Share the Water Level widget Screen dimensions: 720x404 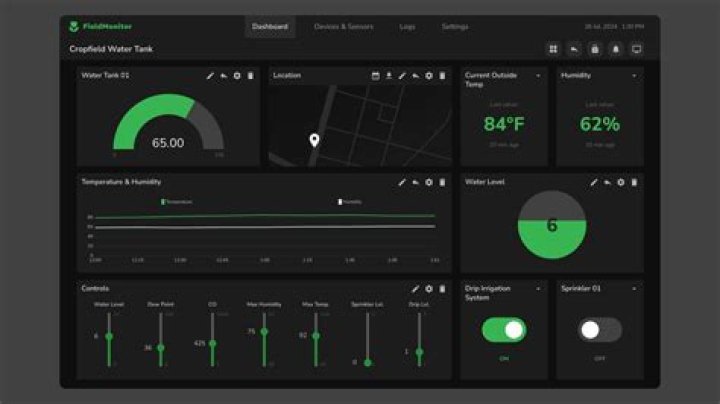coord(608,182)
